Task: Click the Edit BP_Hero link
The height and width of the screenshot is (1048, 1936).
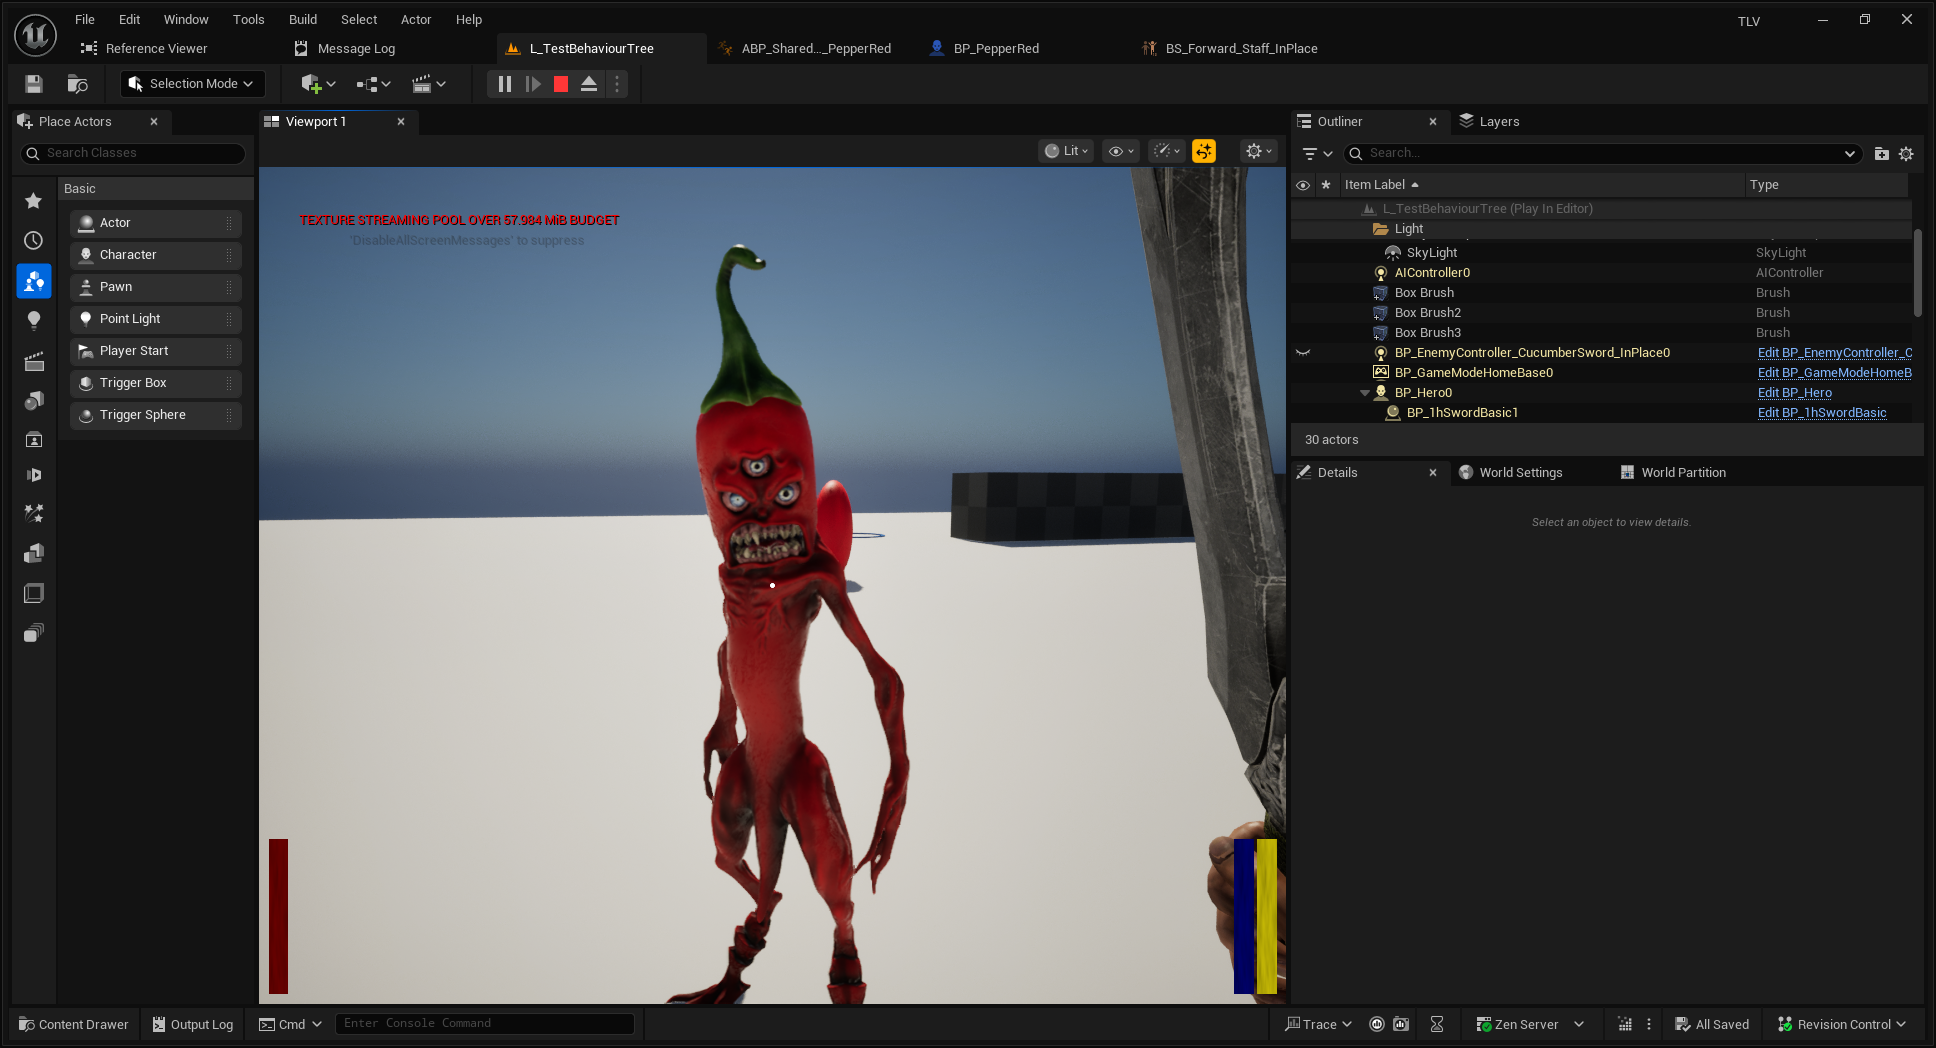Action: (1794, 393)
